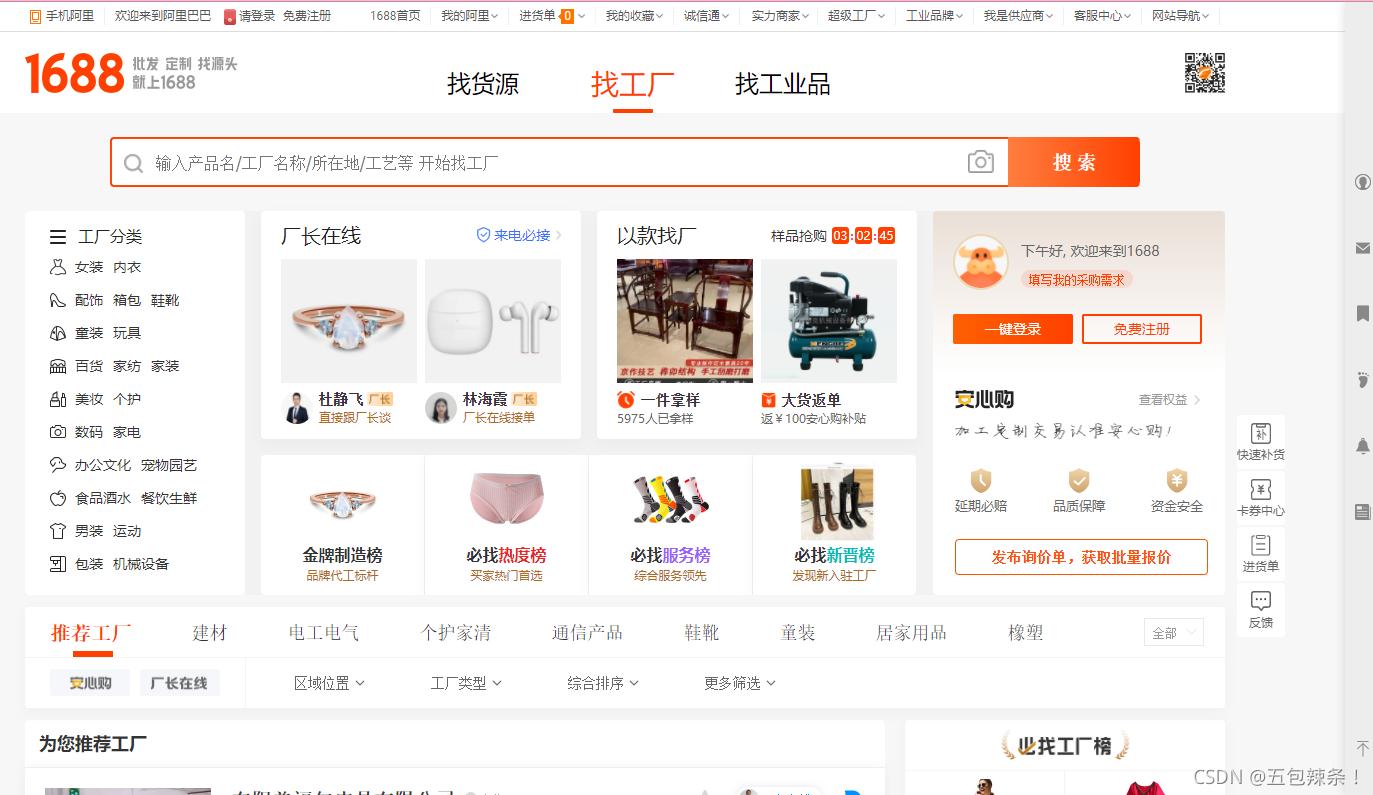Image resolution: width=1373 pixels, height=795 pixels.
Task: Open messages via the envelope icon
Action: (1362, 248)
